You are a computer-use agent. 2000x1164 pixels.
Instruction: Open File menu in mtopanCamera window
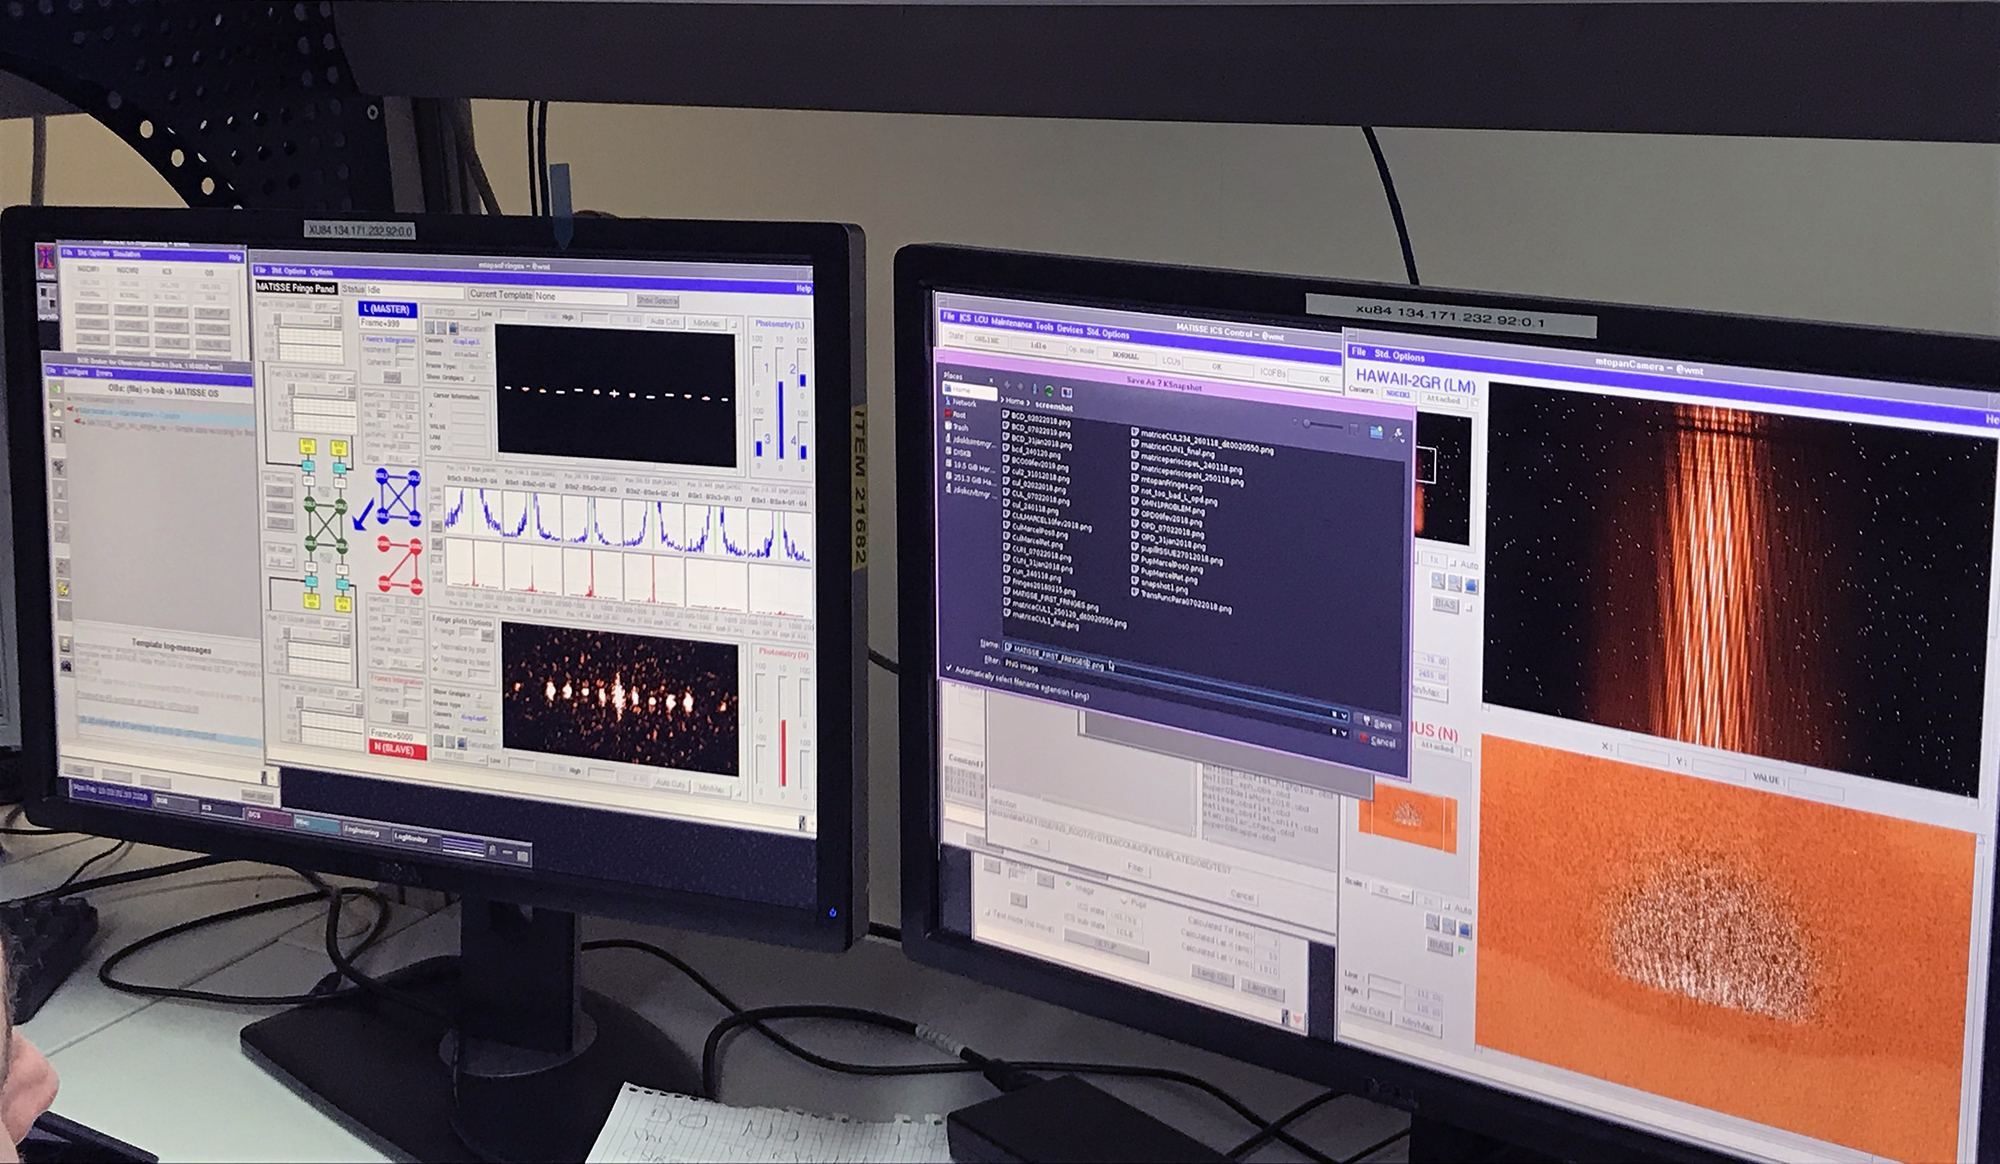[x=1359, y=352]
